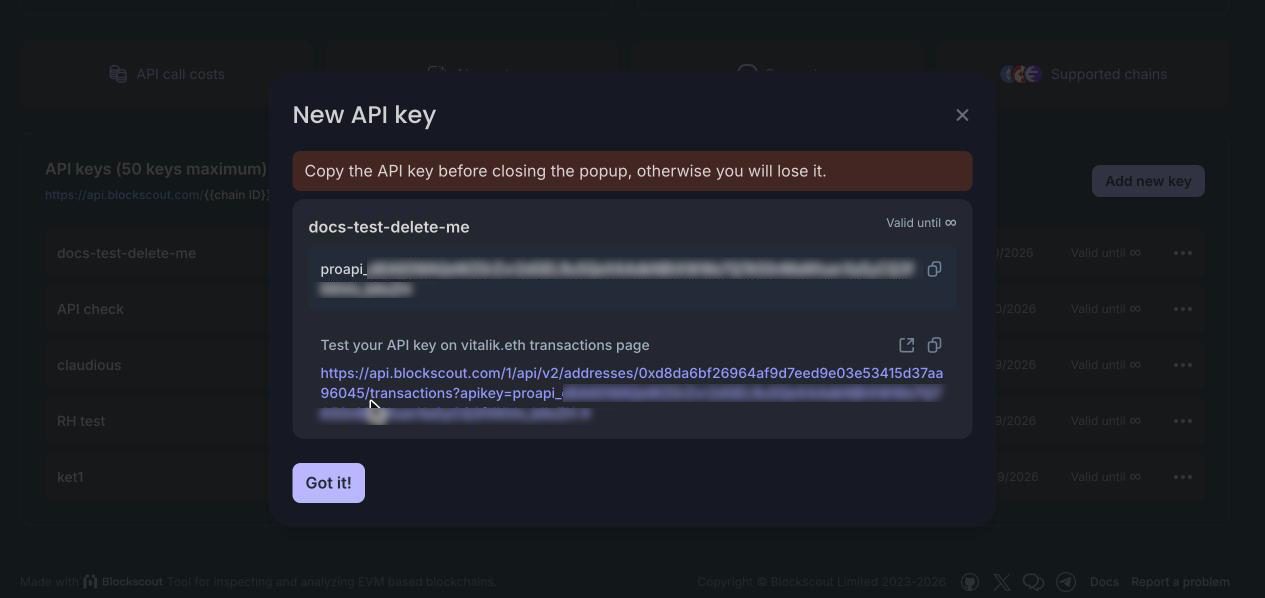Click the copy warning banner text
This screenshot has height=598, width=1265.
[565, 171]
